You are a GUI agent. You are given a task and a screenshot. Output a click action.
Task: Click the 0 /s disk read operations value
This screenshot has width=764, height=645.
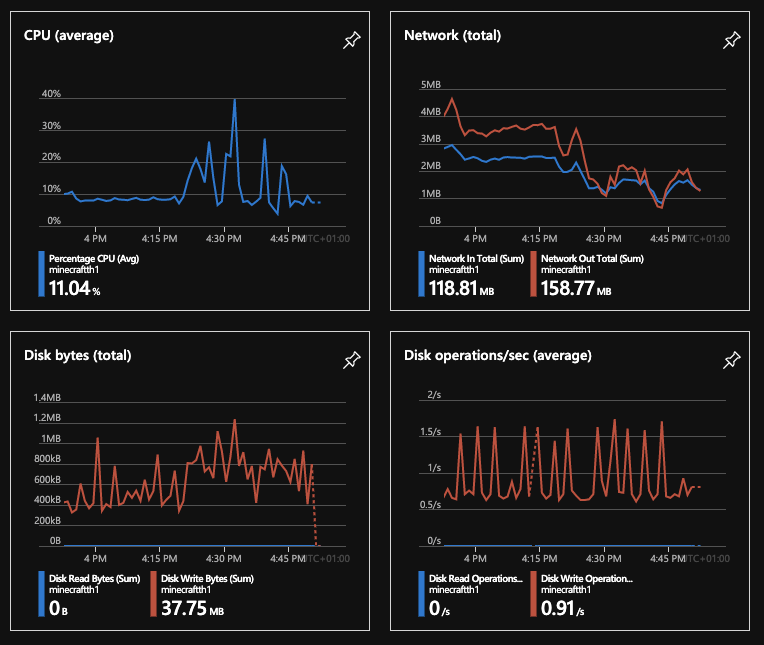click(439, 608)
